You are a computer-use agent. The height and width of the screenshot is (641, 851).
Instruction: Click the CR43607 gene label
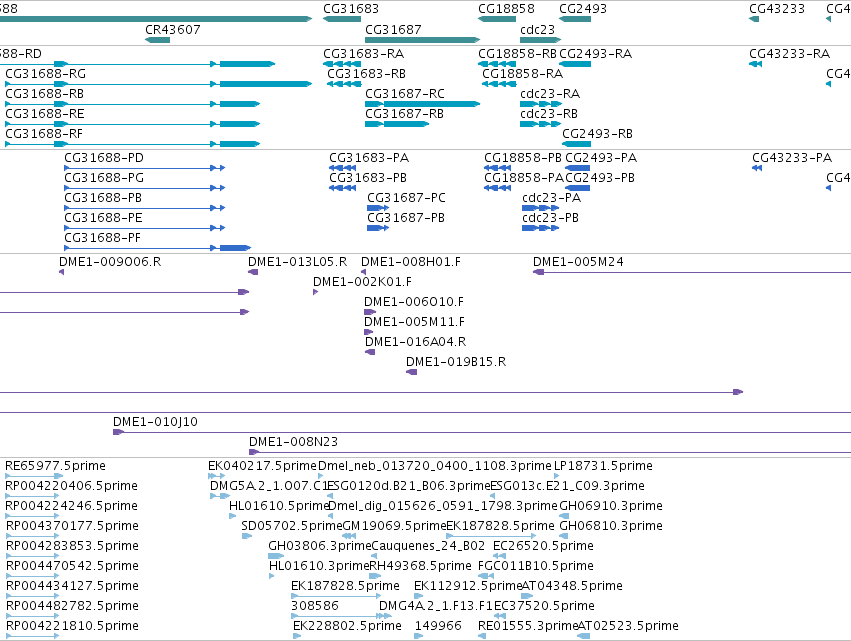(173, 29)
